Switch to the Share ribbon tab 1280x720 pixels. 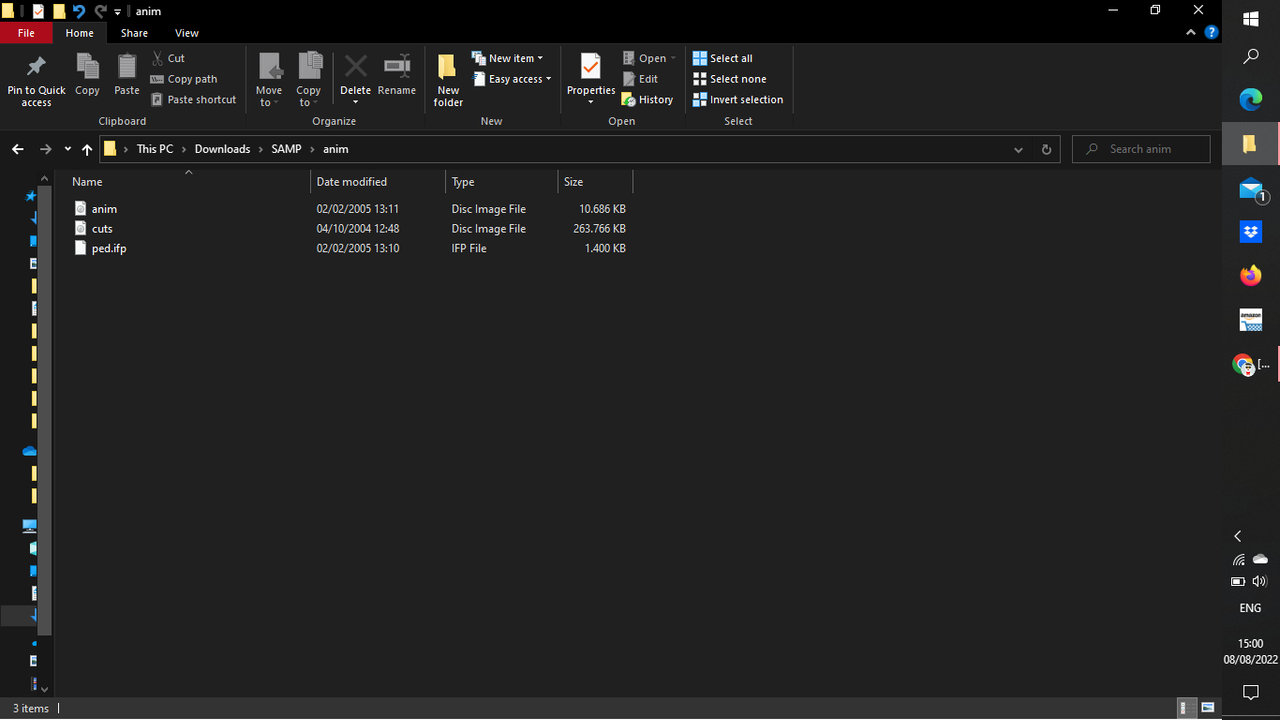click(x=134, y=33)
